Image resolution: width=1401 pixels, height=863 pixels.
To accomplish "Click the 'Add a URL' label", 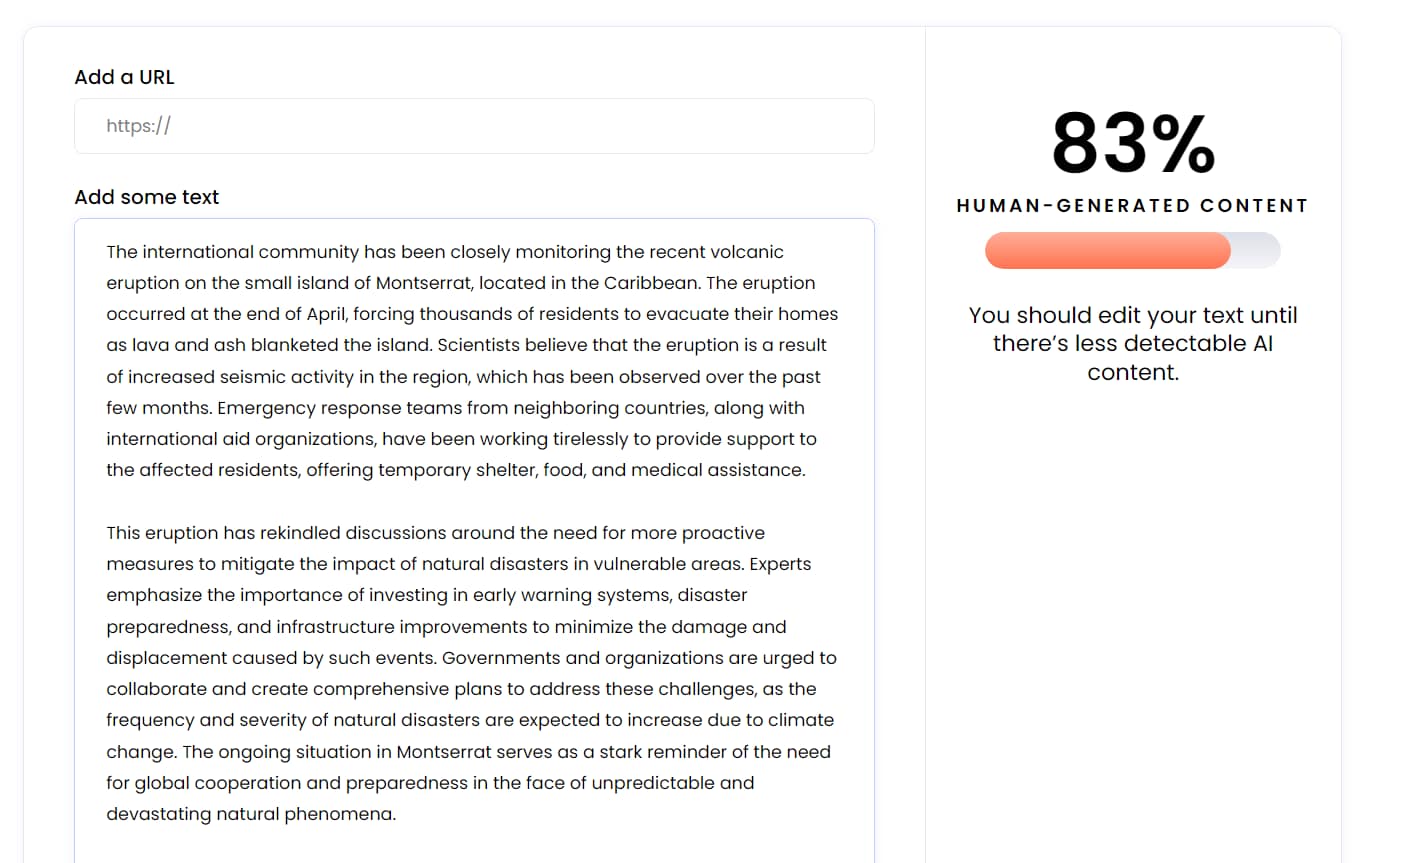I will (124, 77).
